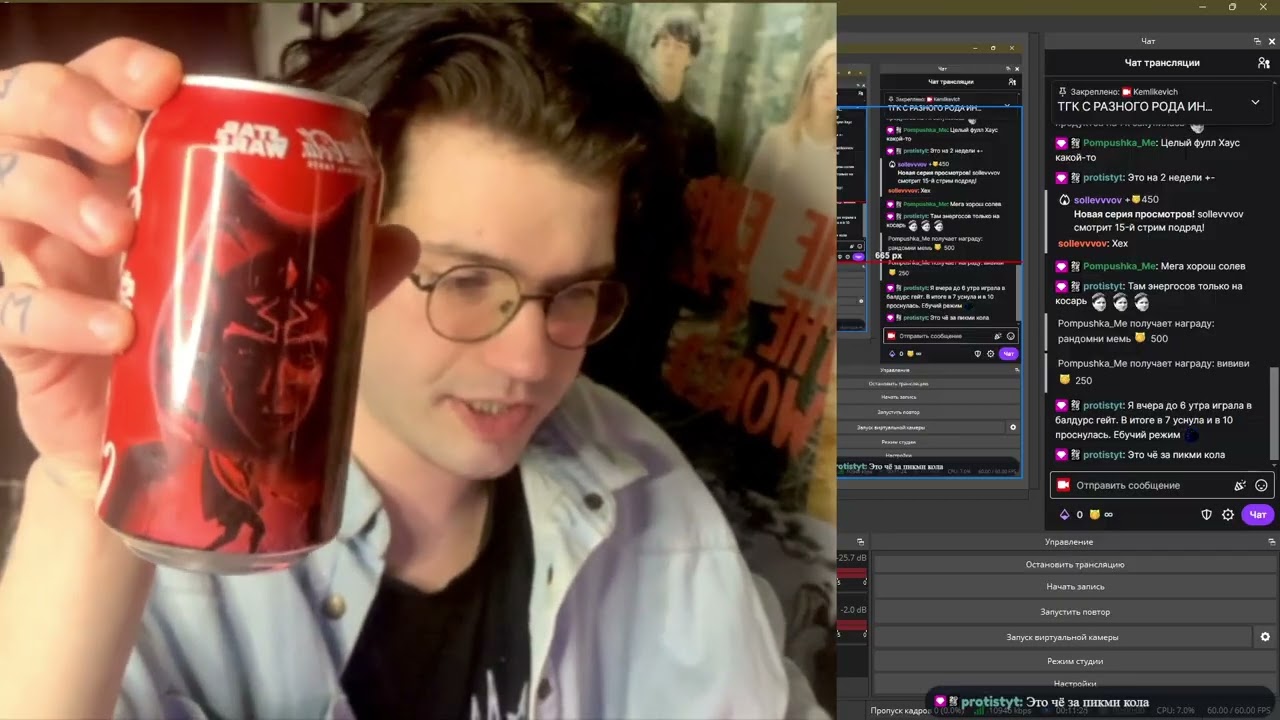Click the pin icon next to "Закреплено"
The image size is (1280, 720).
[1062, 91]
